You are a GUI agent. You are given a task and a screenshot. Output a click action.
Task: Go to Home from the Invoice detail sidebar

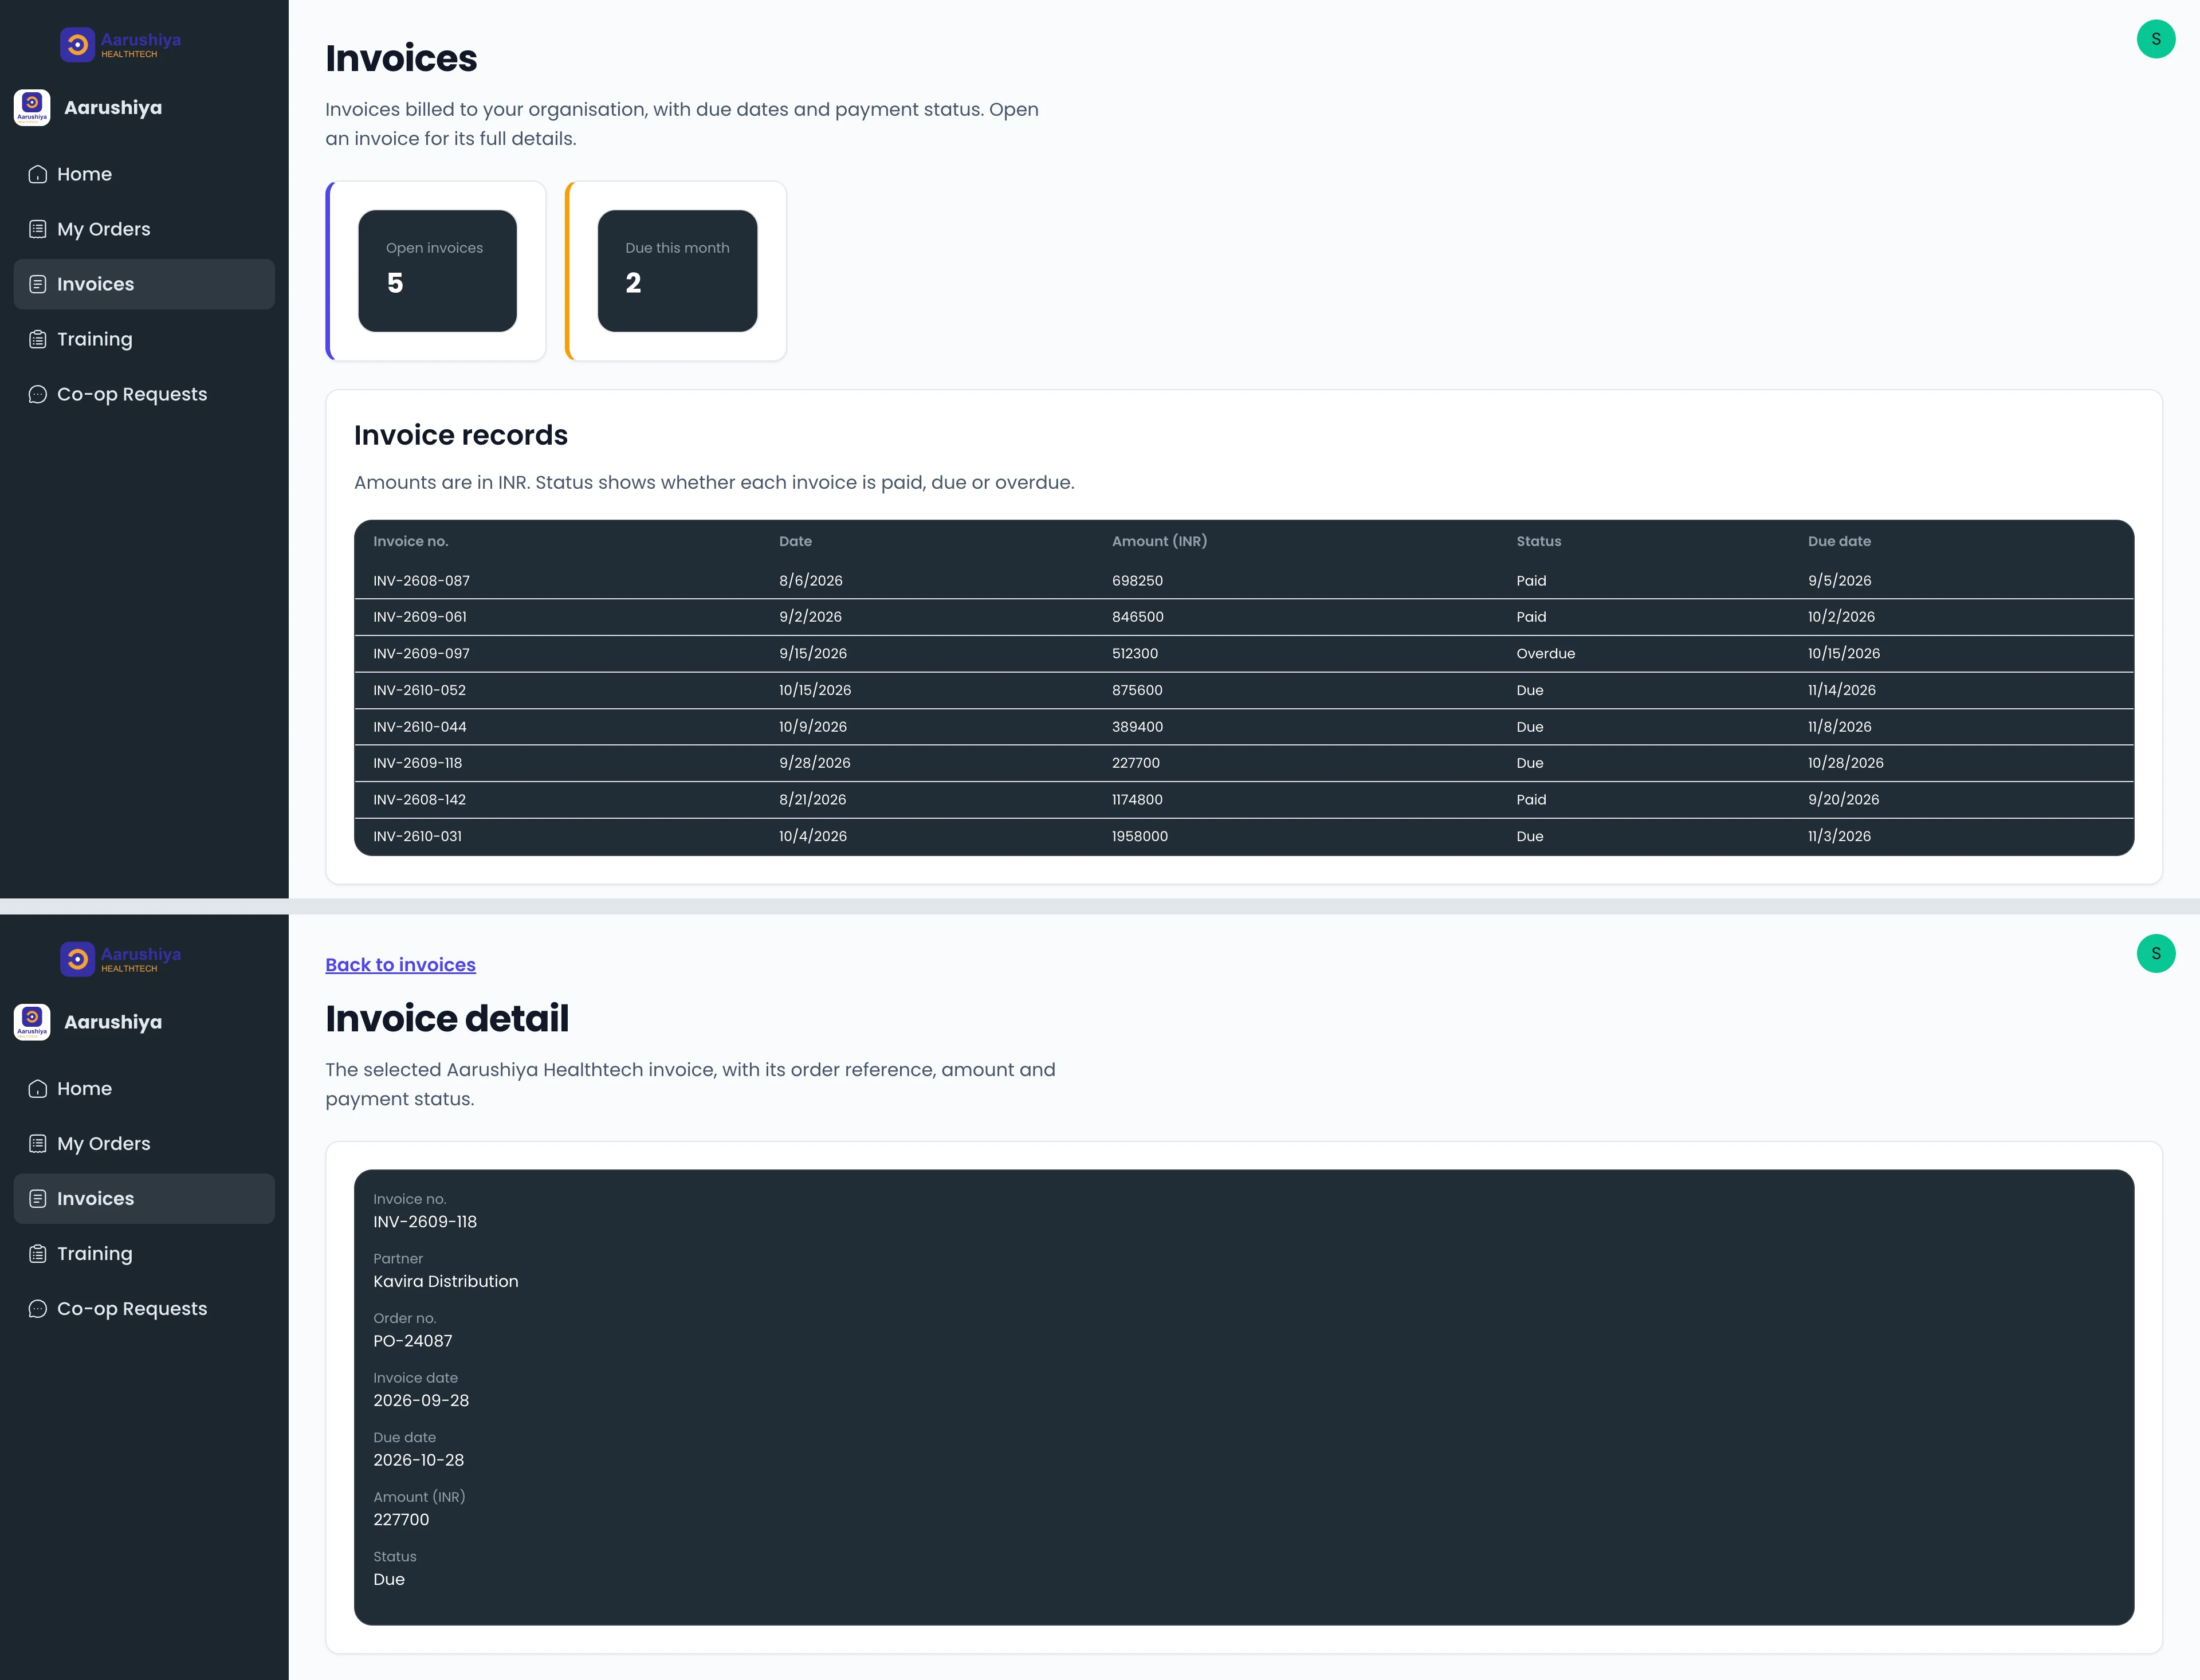click(144, 1088)
